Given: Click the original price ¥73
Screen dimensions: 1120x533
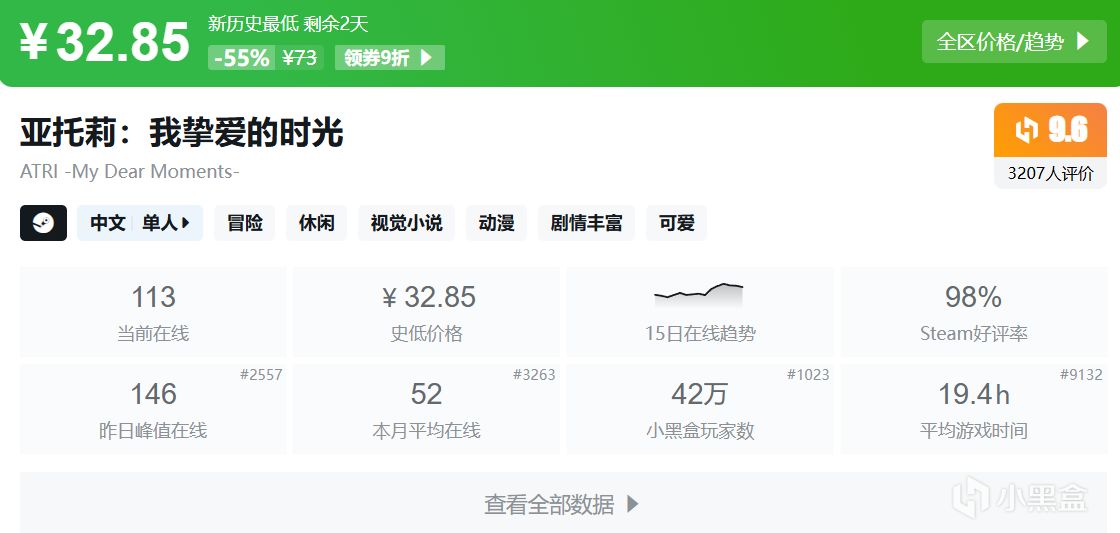Looking at the screenshot, I should 300,58.
